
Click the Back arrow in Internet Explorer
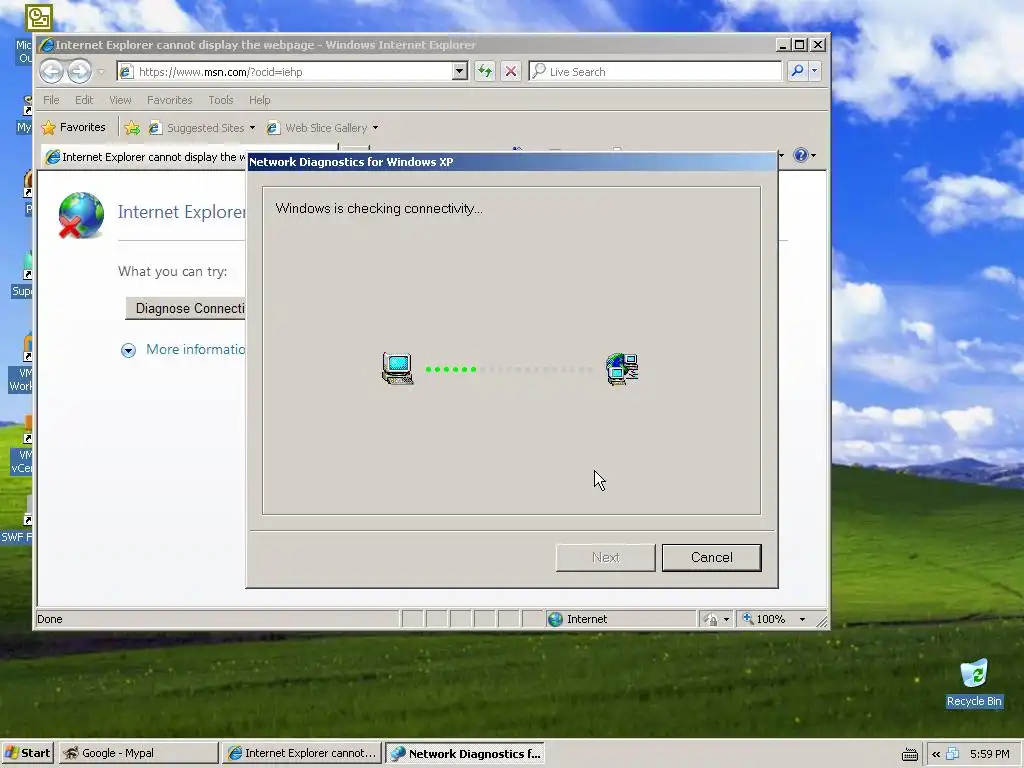pos(52,71)
